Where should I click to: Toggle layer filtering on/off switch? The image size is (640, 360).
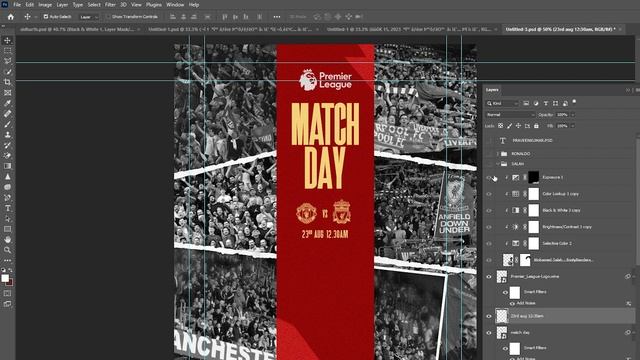[575, 101]
